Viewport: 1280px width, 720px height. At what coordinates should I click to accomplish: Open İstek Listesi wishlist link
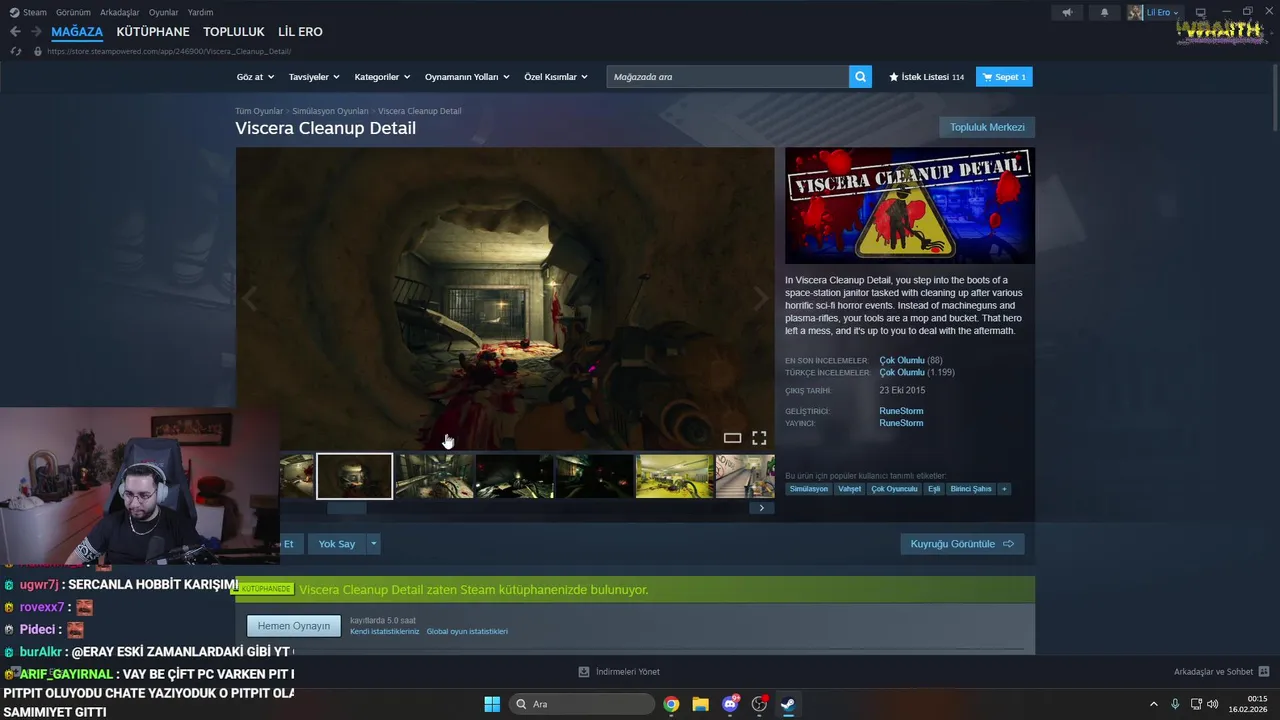(927, 77)
